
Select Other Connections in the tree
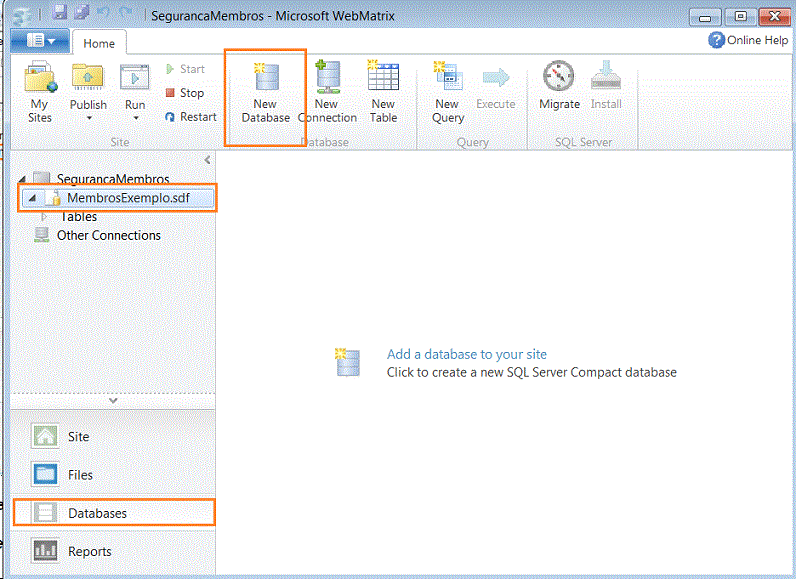pyautogui.click(x=109, y=235)
